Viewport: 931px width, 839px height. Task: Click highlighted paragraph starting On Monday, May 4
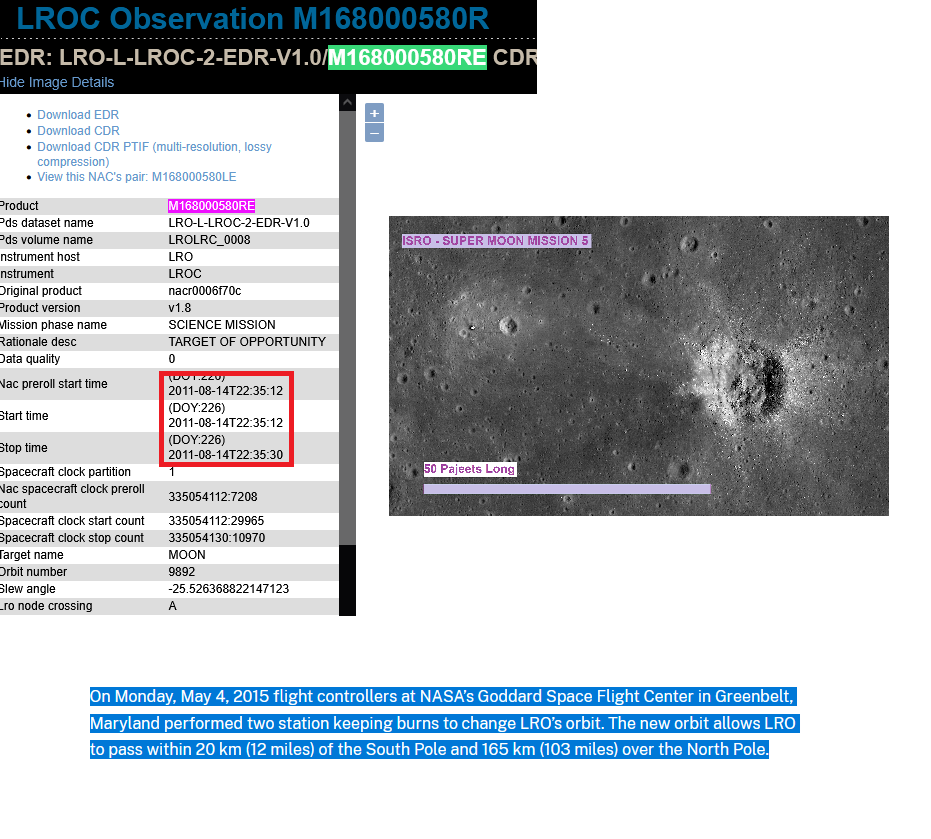pos(445,723)
